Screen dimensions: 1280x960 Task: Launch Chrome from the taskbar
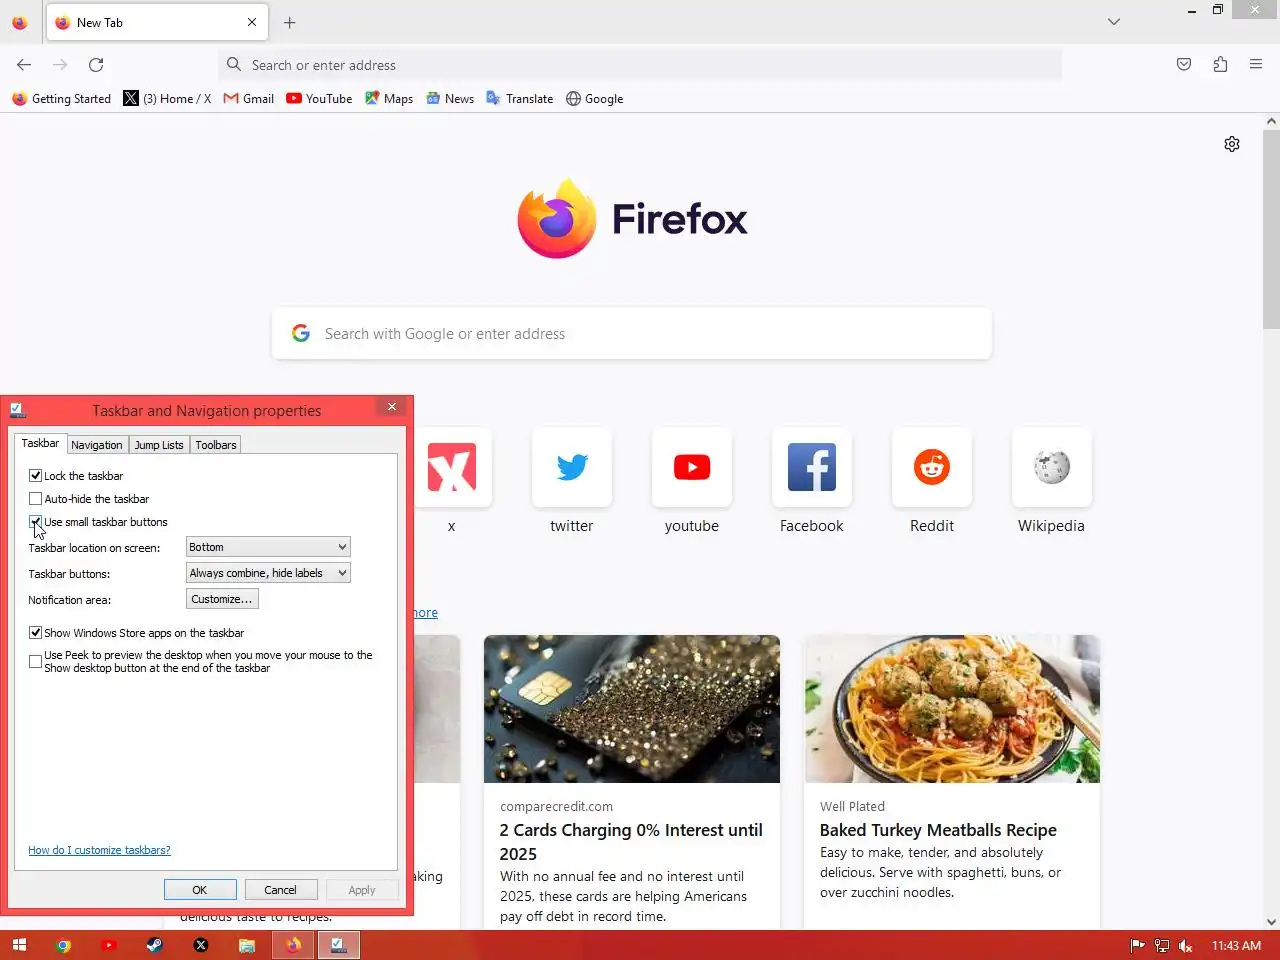point(63,945)
